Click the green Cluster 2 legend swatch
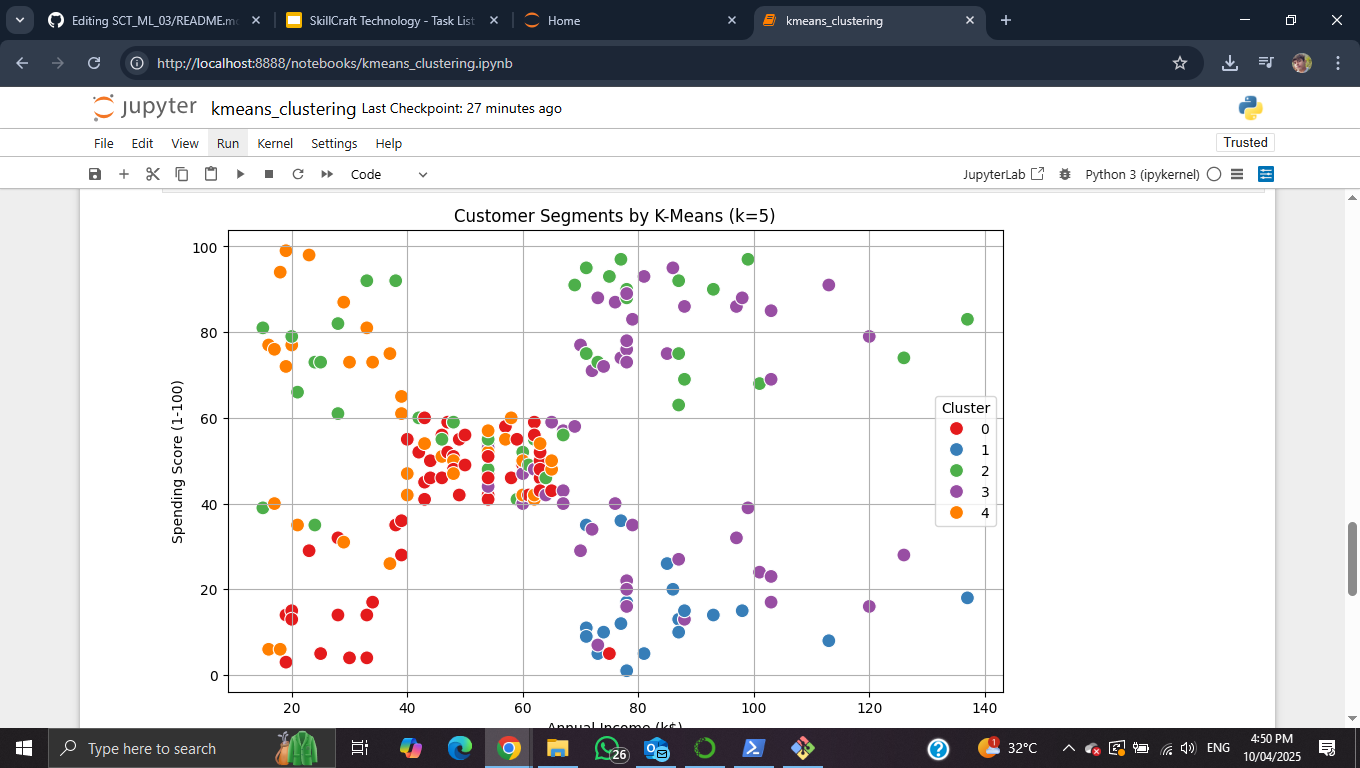This screenshot has height=768, width=1360. coord(956,471)
